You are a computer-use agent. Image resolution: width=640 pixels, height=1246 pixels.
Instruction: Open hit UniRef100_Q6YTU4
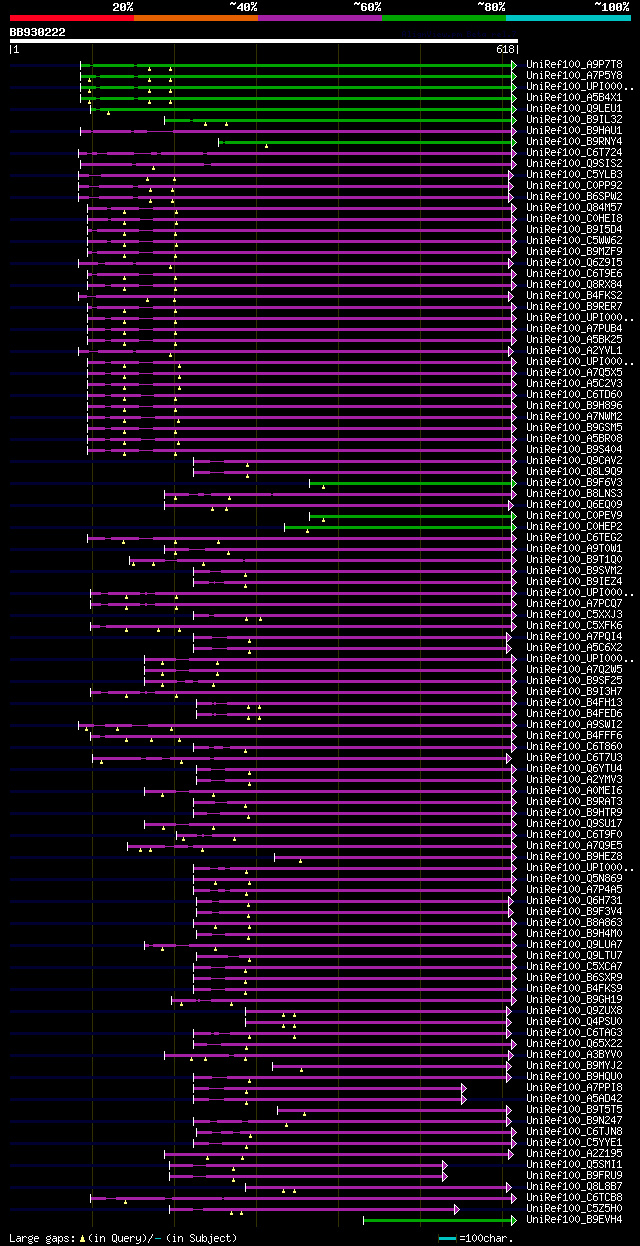[x=574, y=769]
